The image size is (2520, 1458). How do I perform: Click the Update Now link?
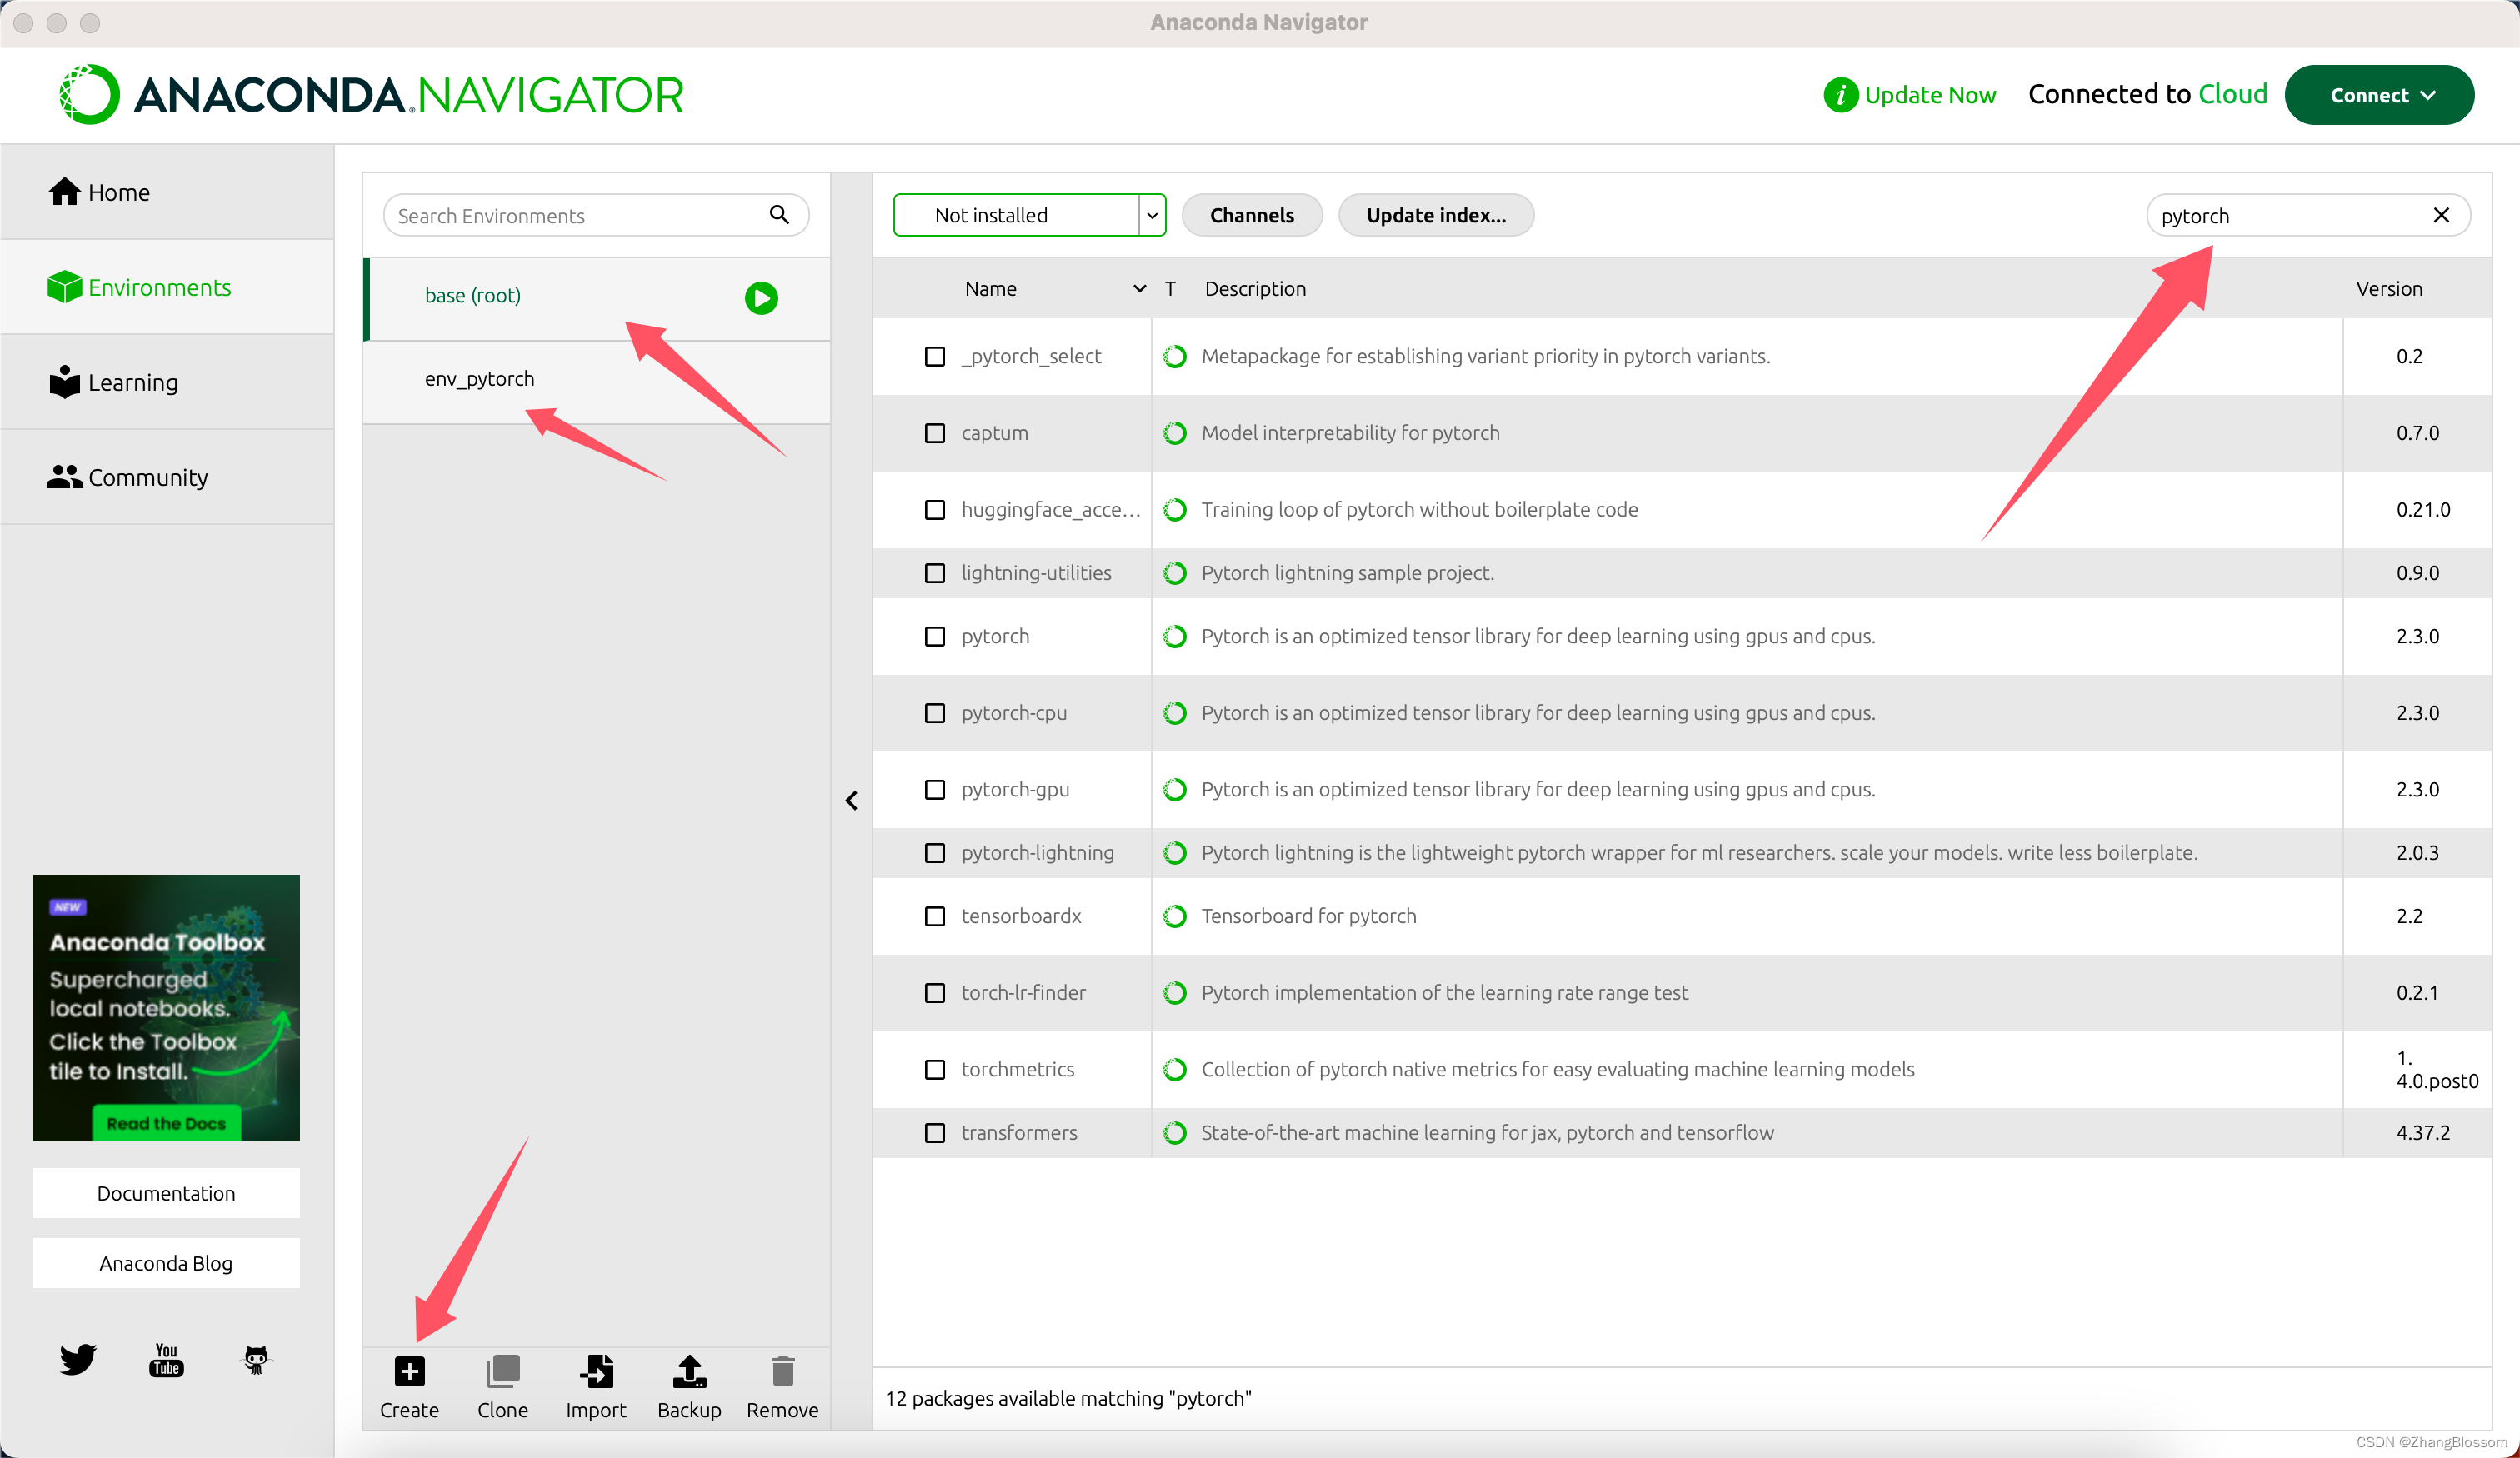click(x=1930, y=95)
